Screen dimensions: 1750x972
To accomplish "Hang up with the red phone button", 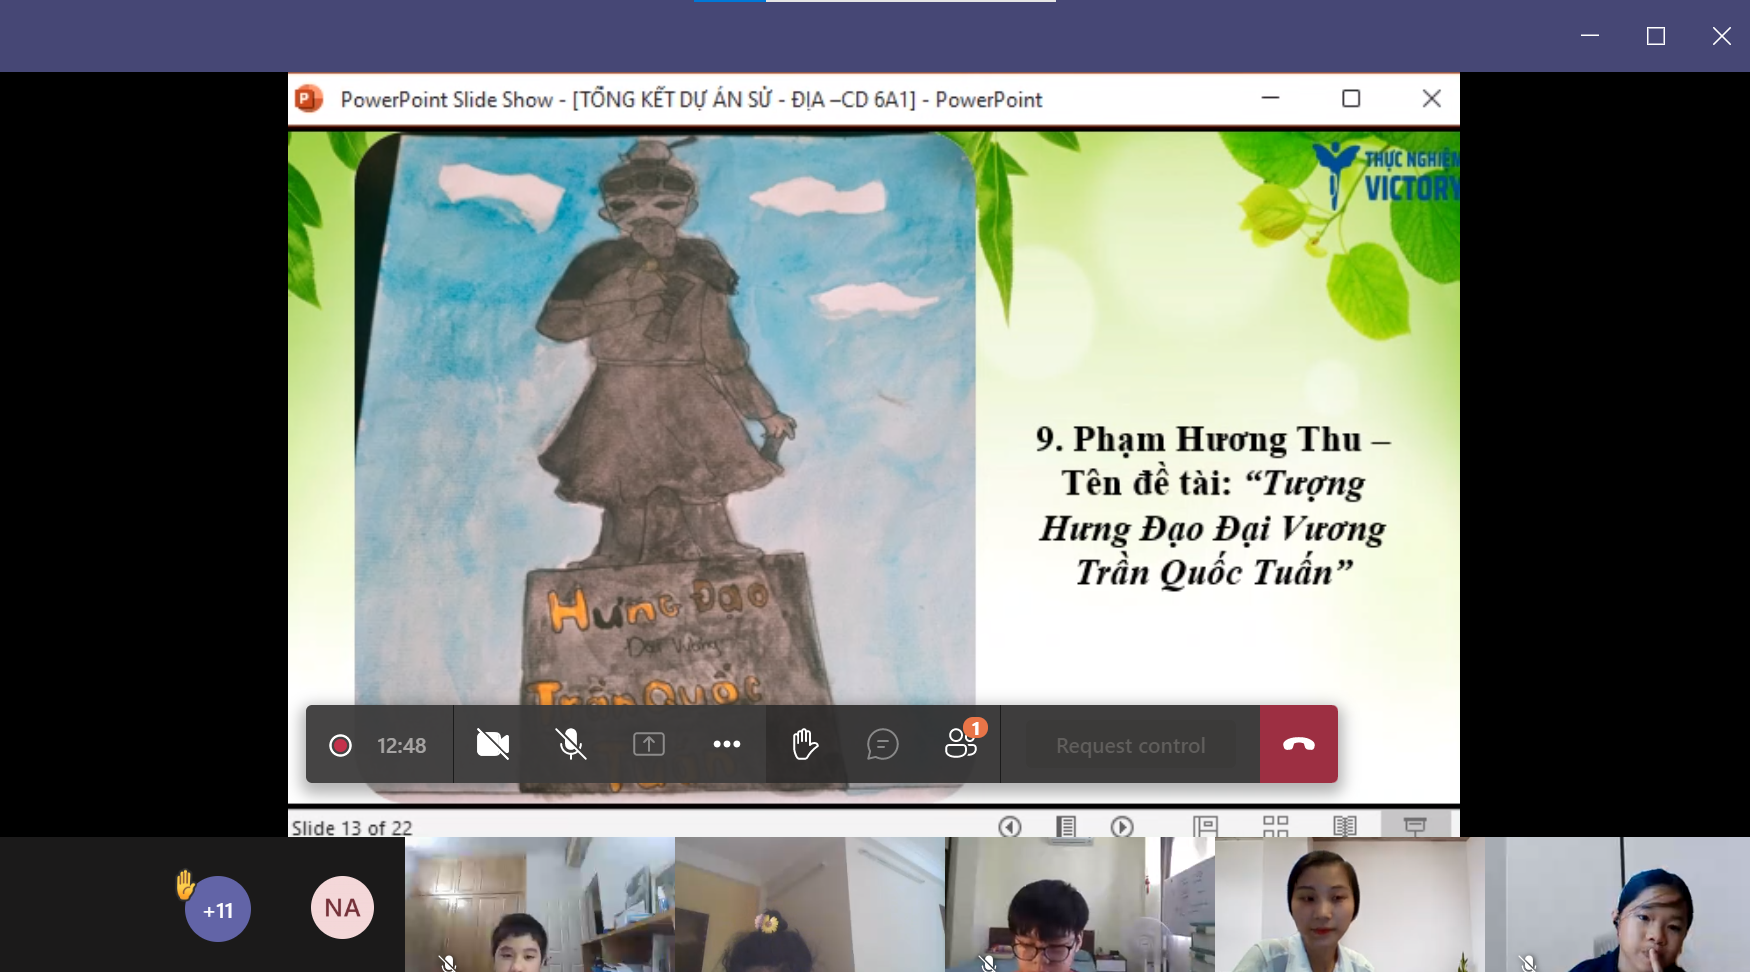I will (x=1298, y=744).
